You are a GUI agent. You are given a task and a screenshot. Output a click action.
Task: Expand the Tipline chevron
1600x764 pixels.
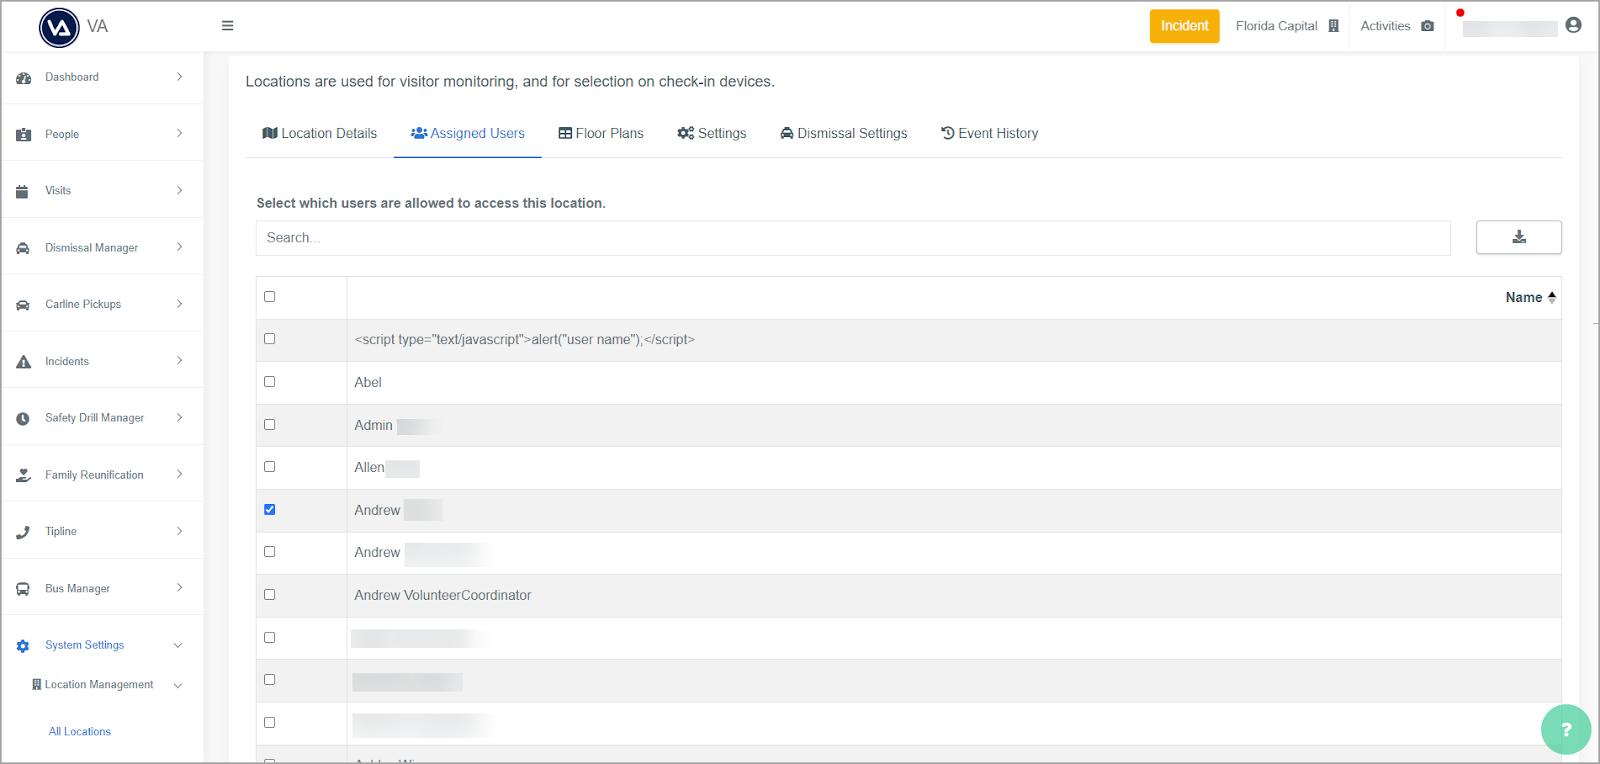tap(180, 531)
